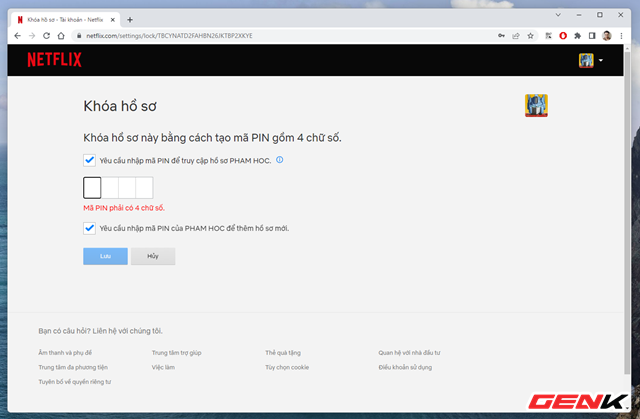Toggle require PIN to add new profile checkbox
The height and width of the screenshot is (419, 640).
click(x=89, y=228)
